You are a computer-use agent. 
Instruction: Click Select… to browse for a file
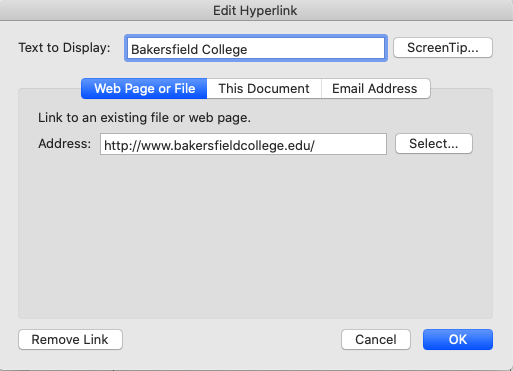pos(434,144)
